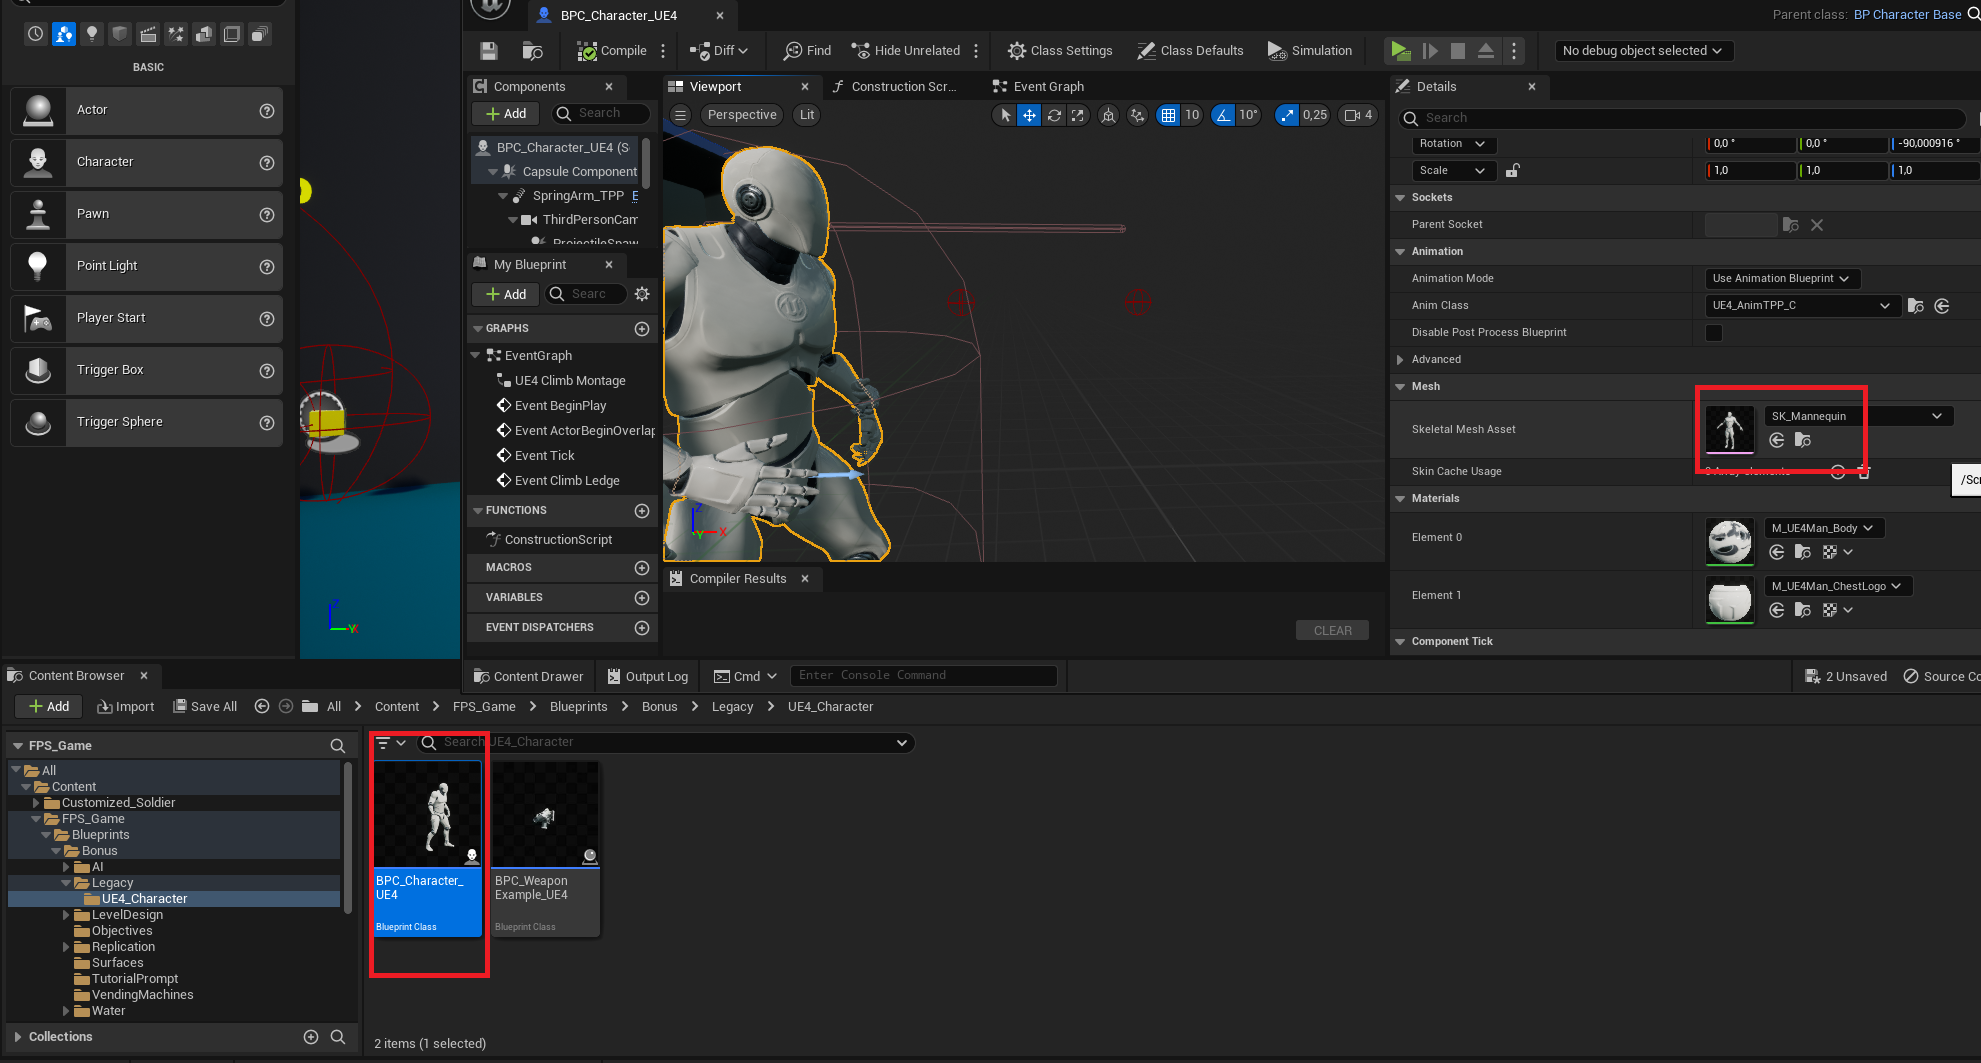Select the LevelDesign folder in tree
Image resolution: width=1981 pixels, height=1063 pixels.
point(127,915)
